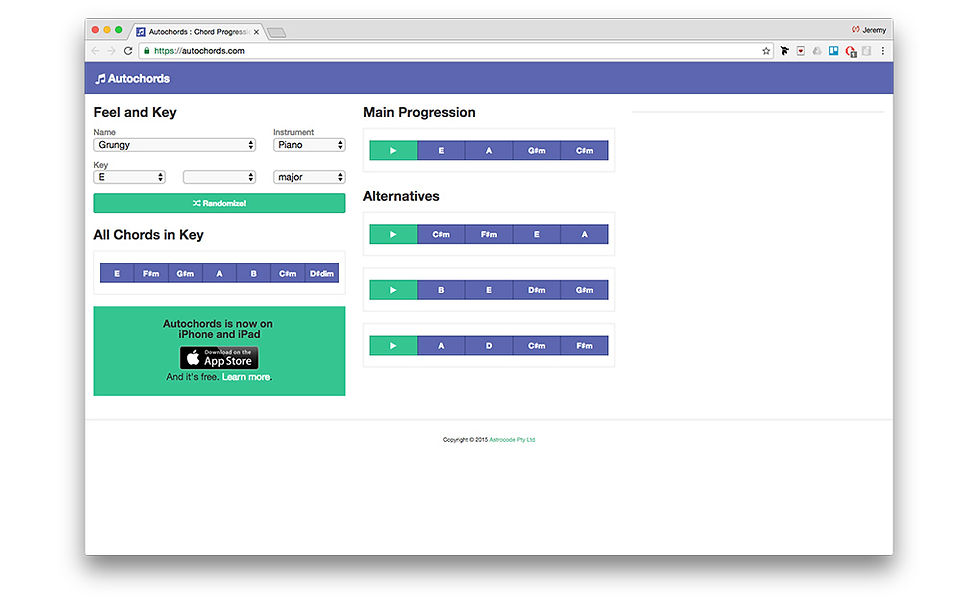The height and width of the screenshot is (602, 980).
Task: Play the B E D#m G#m alternative
Action: 393,290
